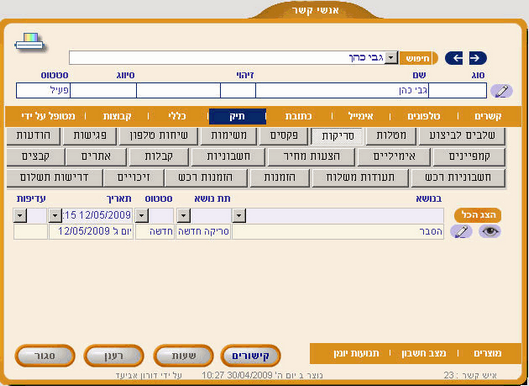Image resolution: width=529 pixels, height=386 pixels.
Task: Open the קבלות section
Action: 159,157
